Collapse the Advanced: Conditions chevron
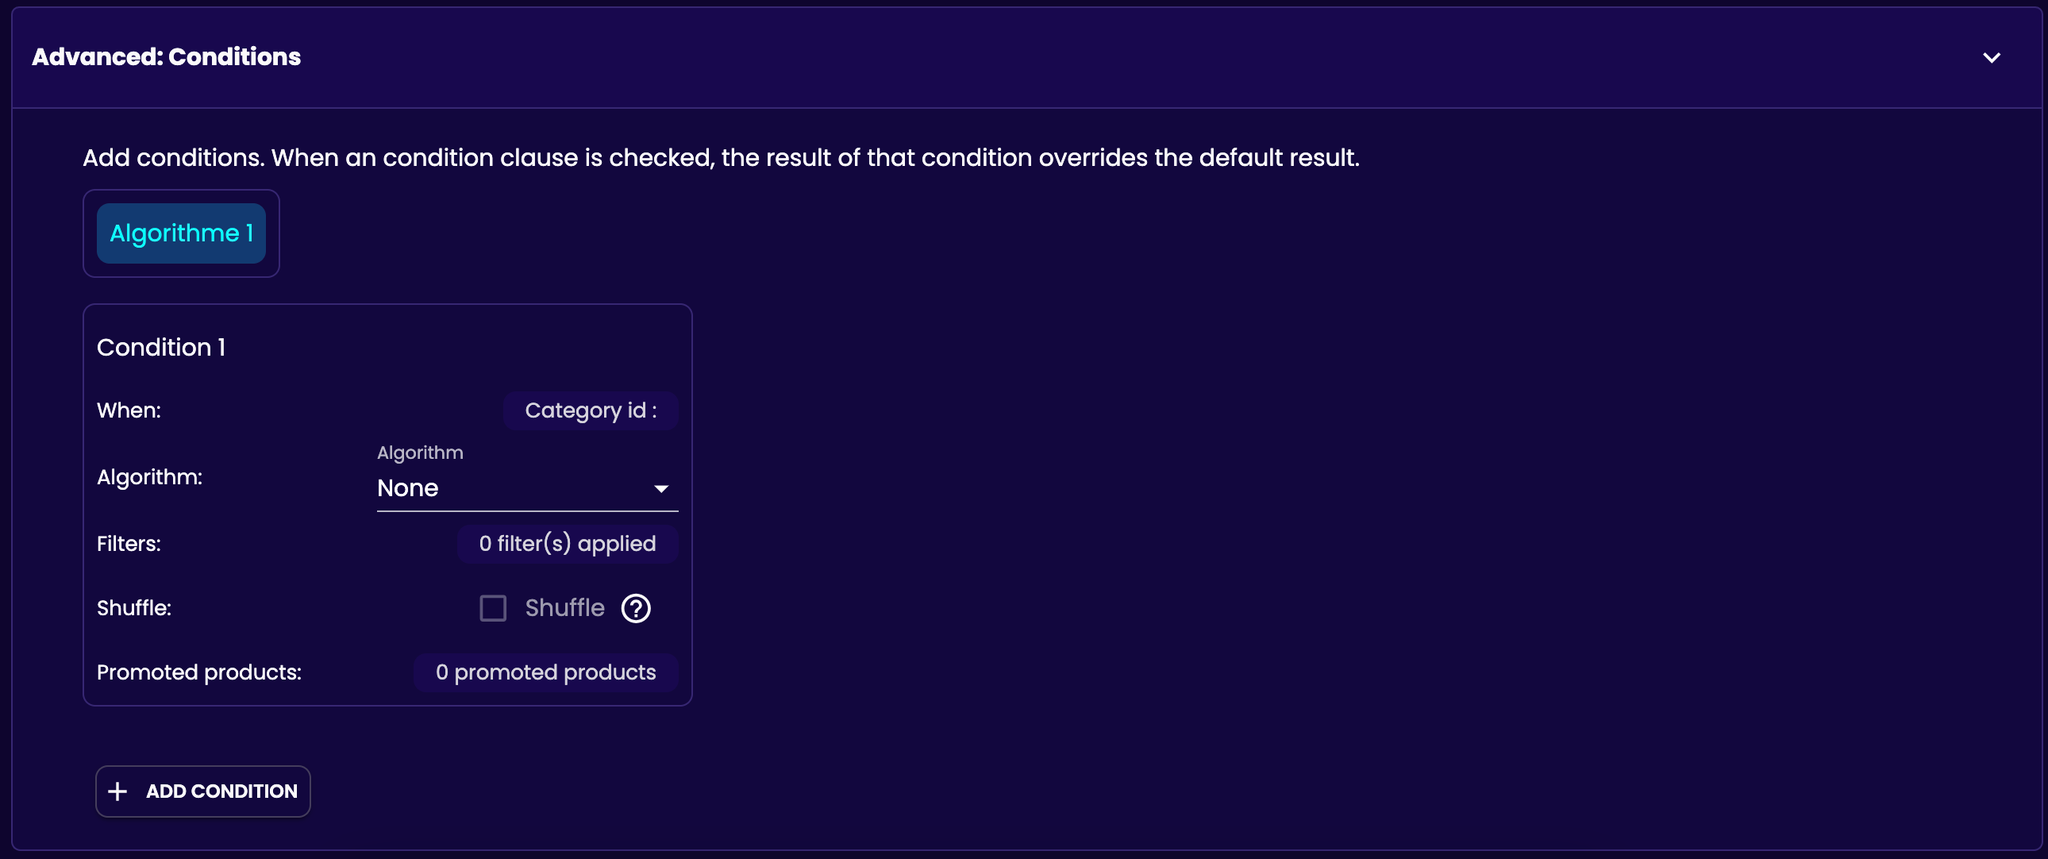The height and width of the screenshot is (859, 2048). [1991, 58]
